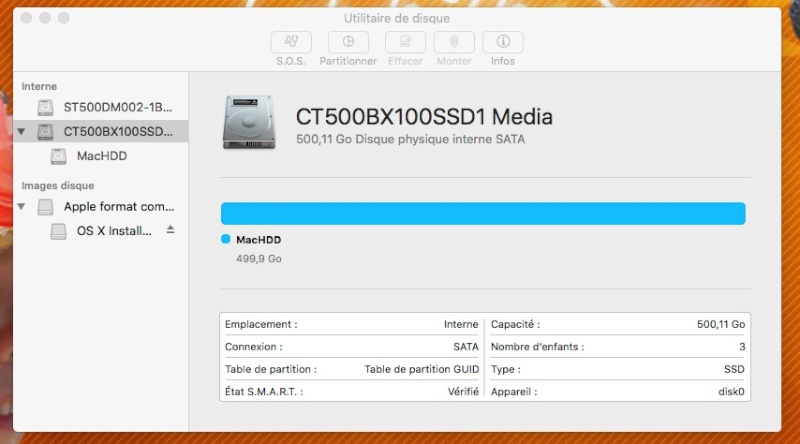
Task: Click the CT500BX100SSD1 Media title
Action: point(424,117)
